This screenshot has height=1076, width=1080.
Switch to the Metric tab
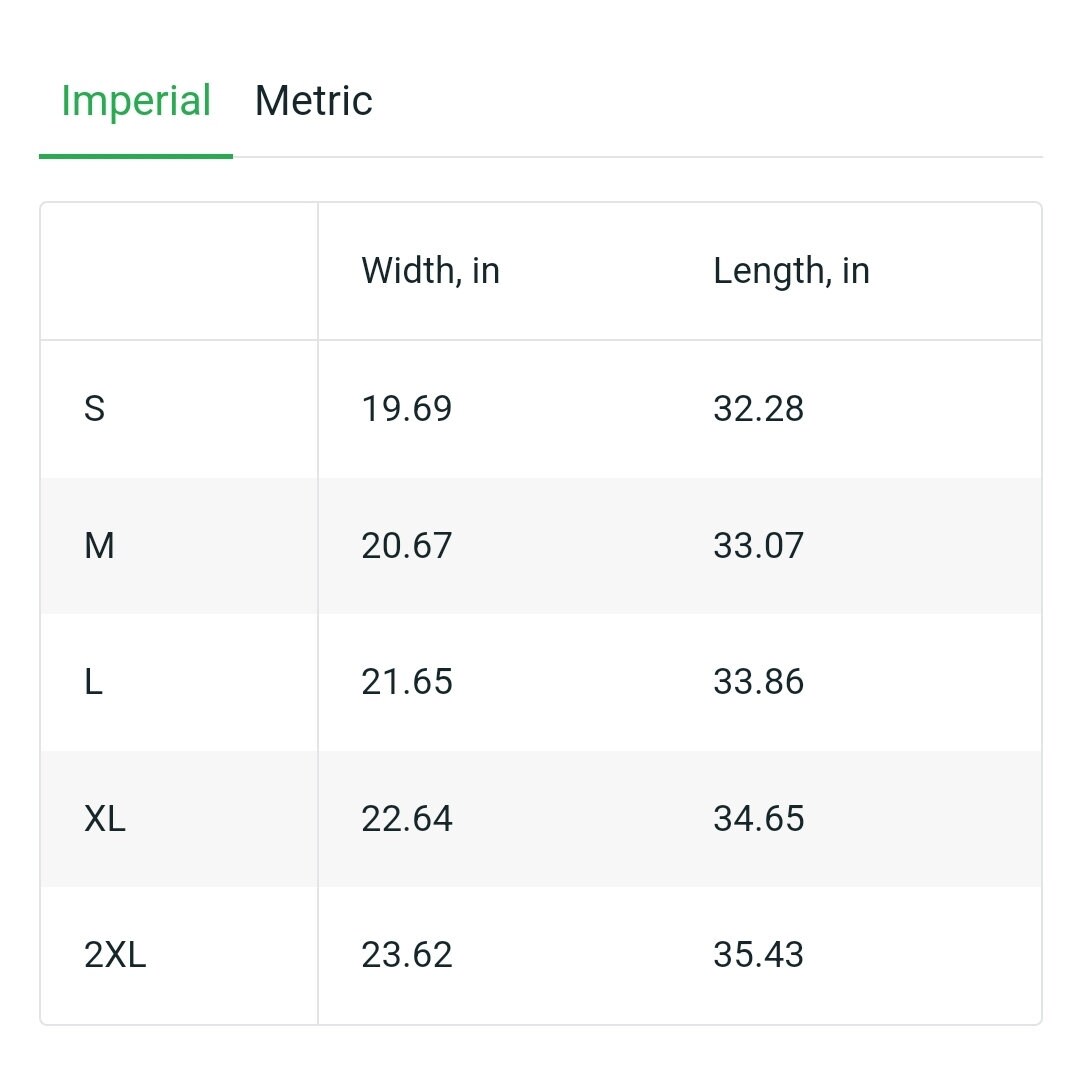pos(313,101)
